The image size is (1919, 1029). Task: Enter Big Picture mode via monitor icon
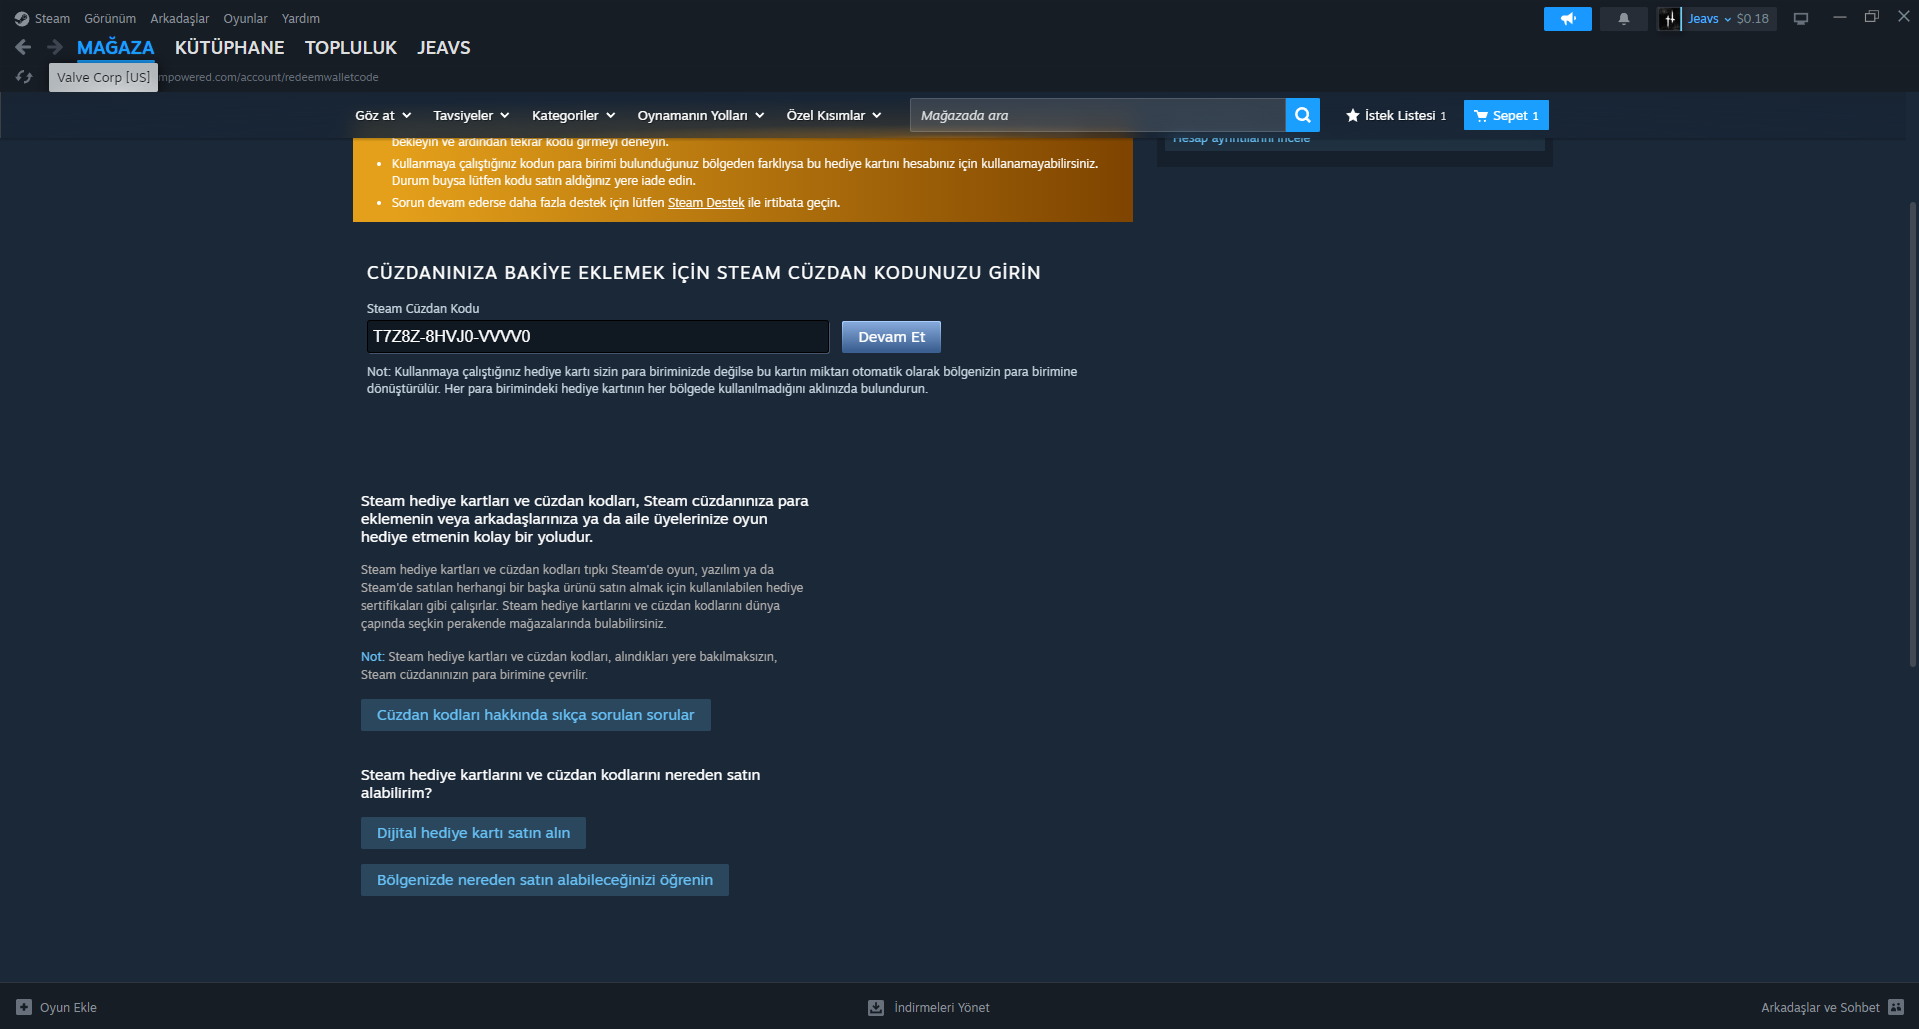click(1801, 19)
